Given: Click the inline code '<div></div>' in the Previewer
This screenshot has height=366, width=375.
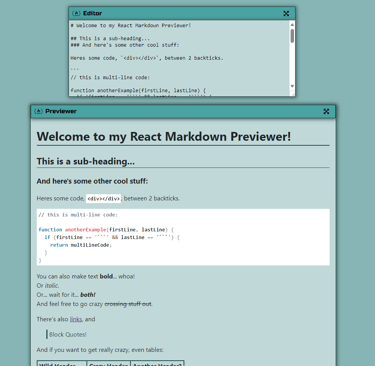Looking at the screenshot, I should click(103, 199).
